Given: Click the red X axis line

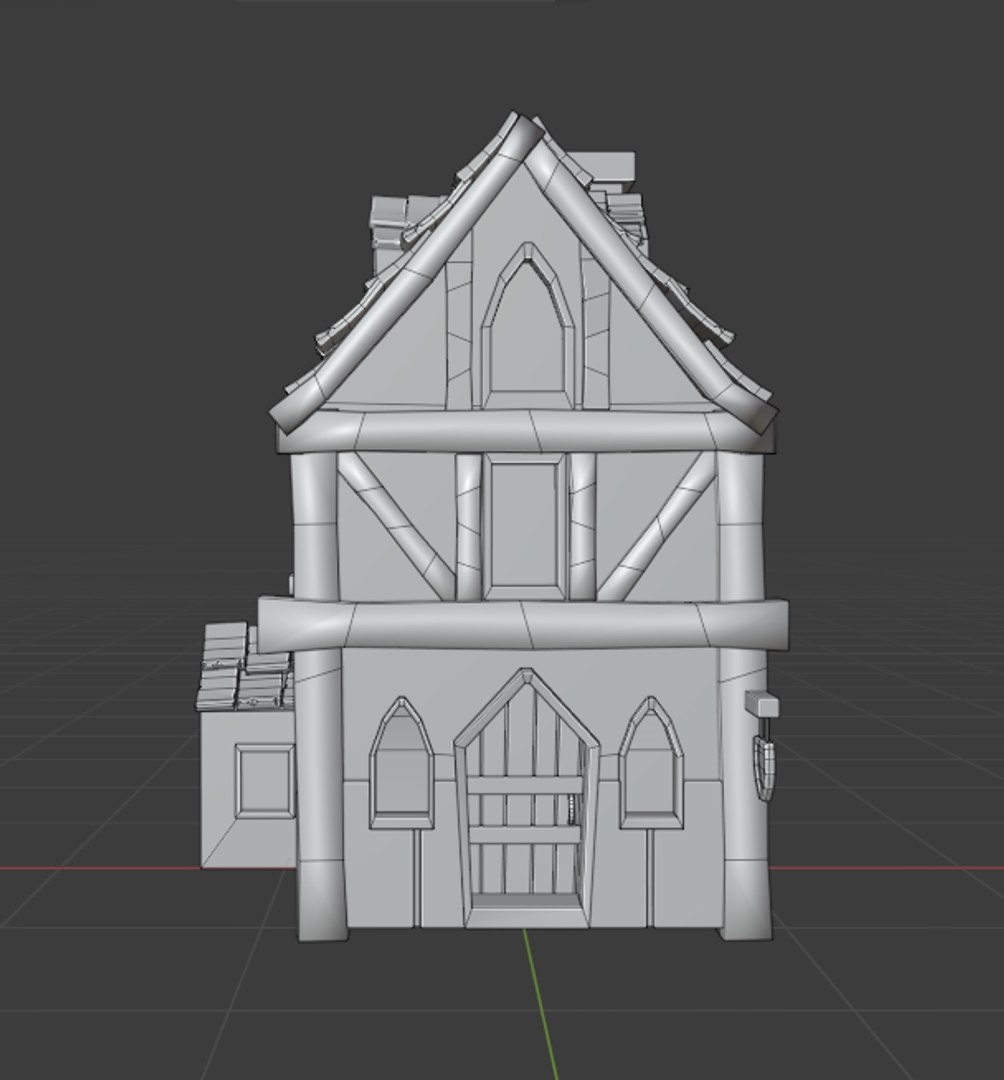Looking at the screenshot, I should (x=887, y=868).
